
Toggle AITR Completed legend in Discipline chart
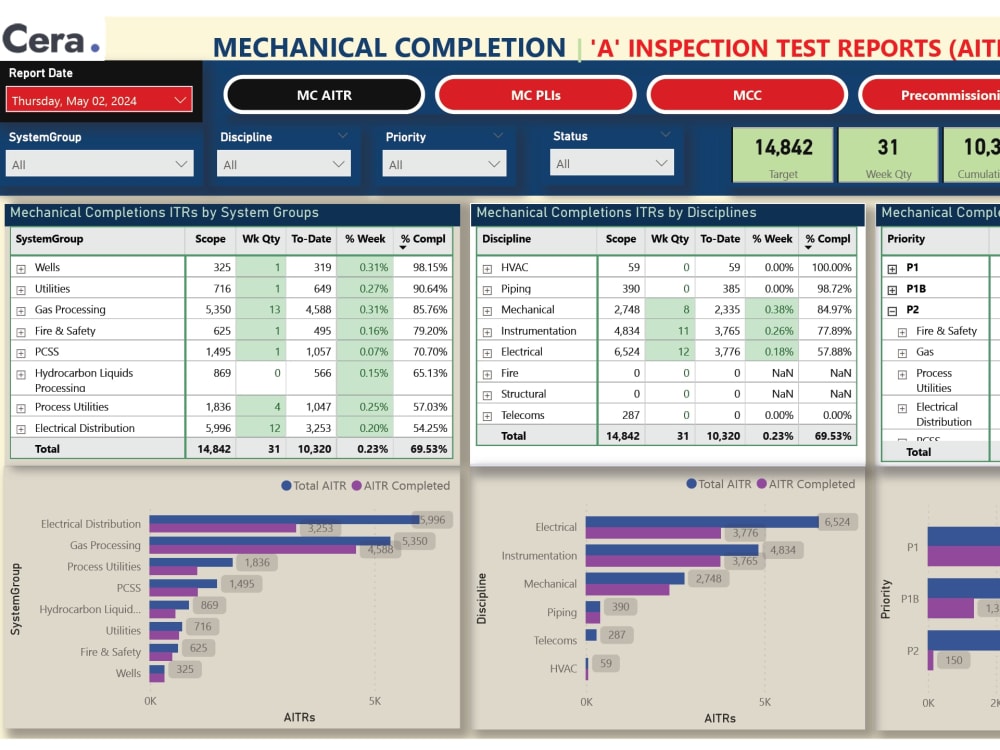[x=805, y=484]
